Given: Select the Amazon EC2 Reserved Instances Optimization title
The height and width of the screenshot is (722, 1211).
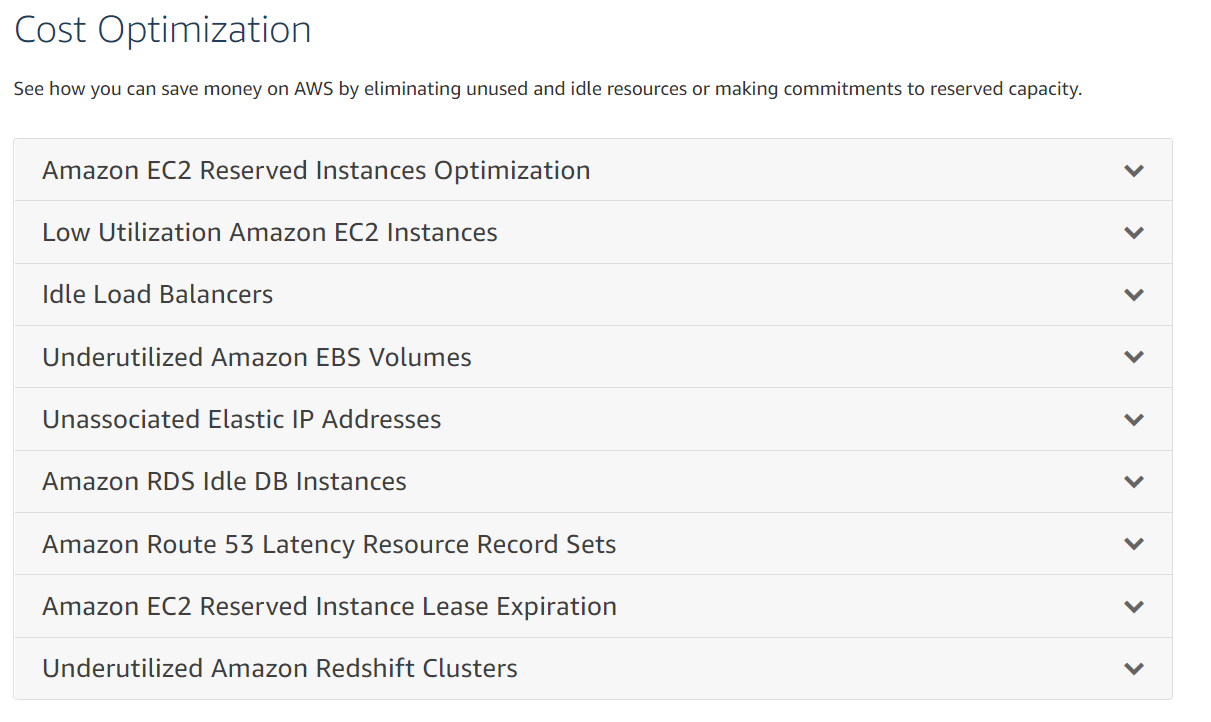Looking at the screenshot, I should tap(316, 171).
